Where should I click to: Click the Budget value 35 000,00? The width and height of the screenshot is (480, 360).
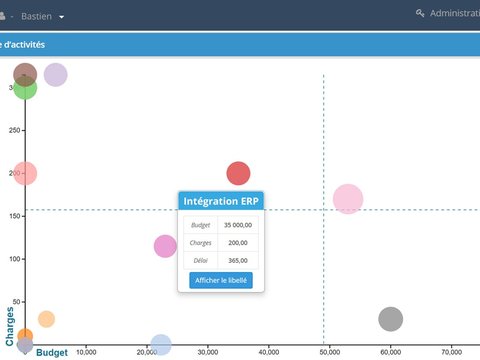pyautogui.click(x=238, y=225)
